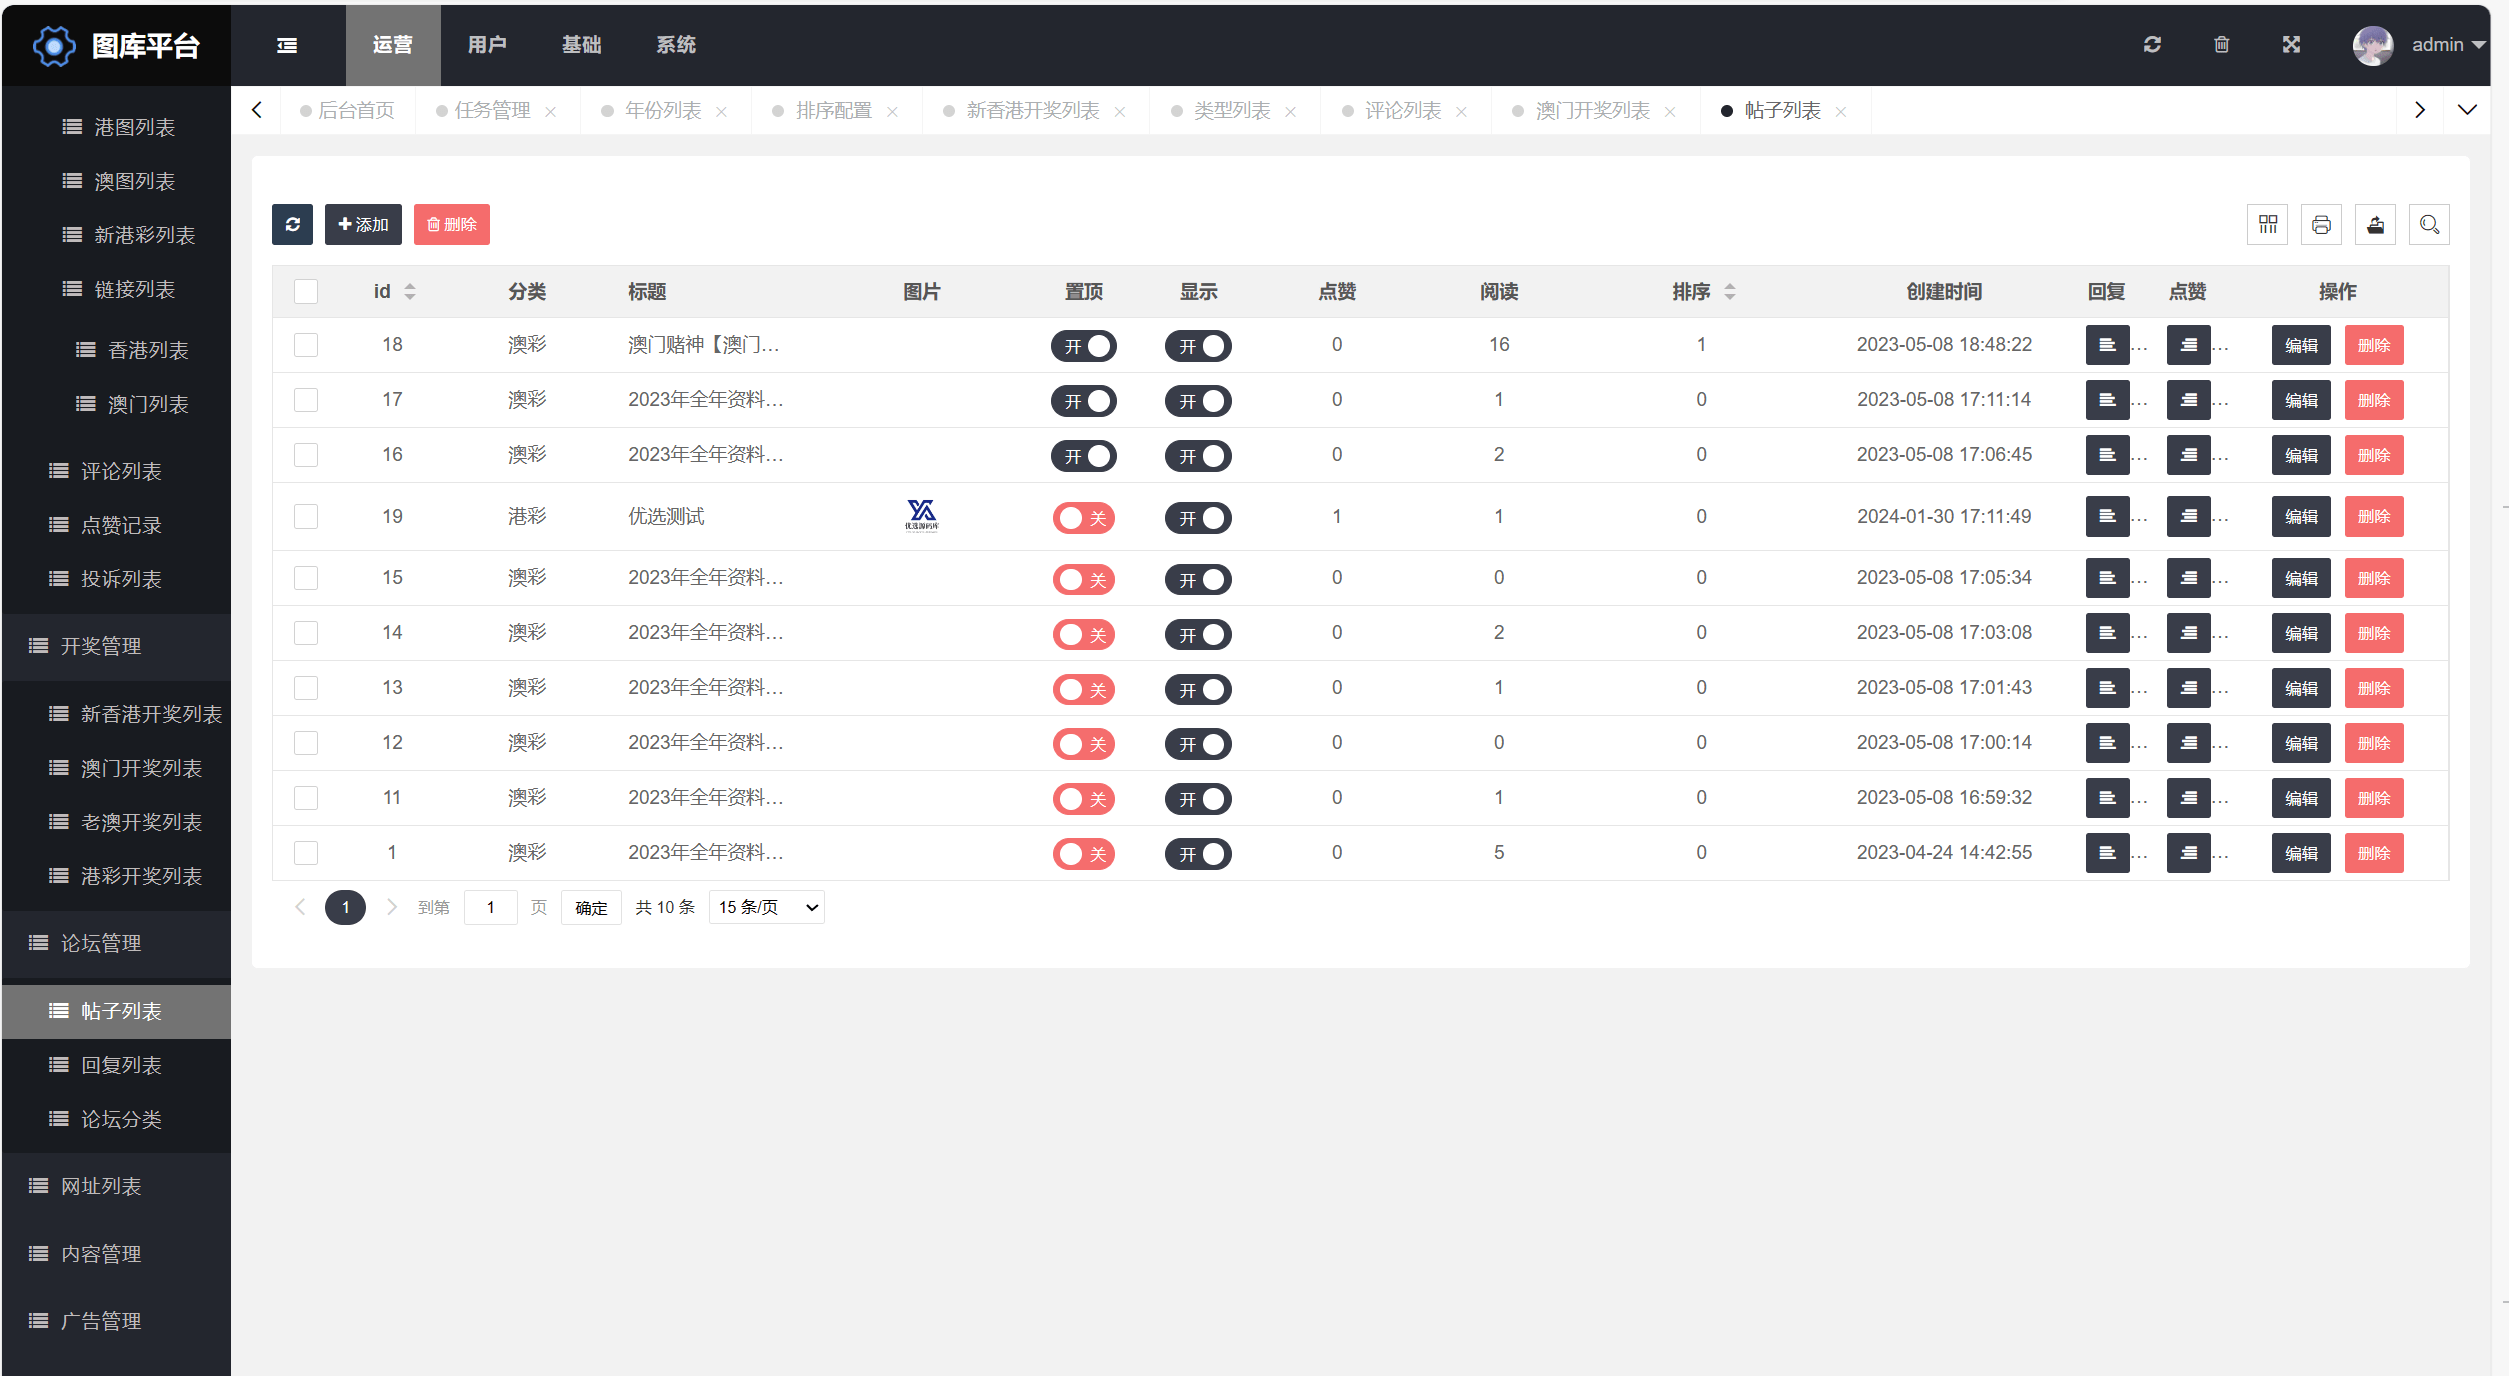This screenshot has width=2509, height=1376.
Task: Close the 任务管理 tab
Action: [550, 112]
